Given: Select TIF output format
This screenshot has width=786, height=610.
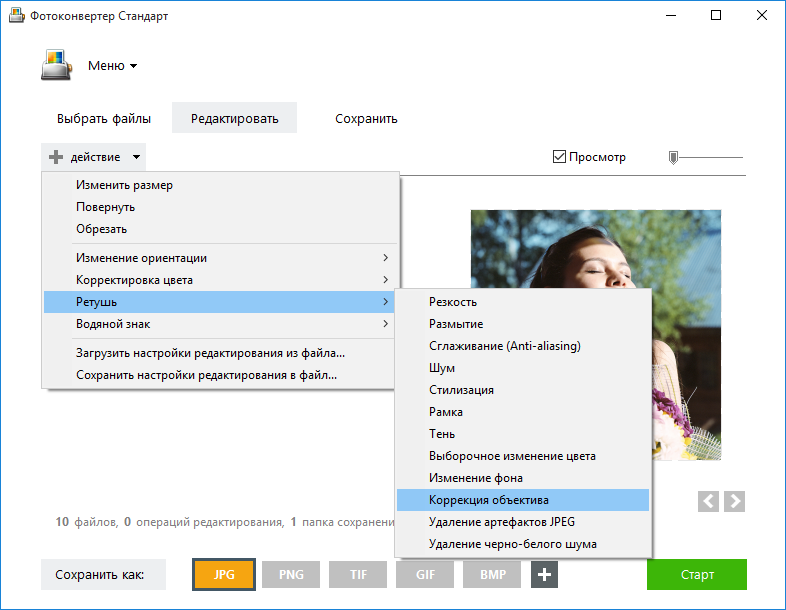Looking at the screenshot, I should click(358, 574).
